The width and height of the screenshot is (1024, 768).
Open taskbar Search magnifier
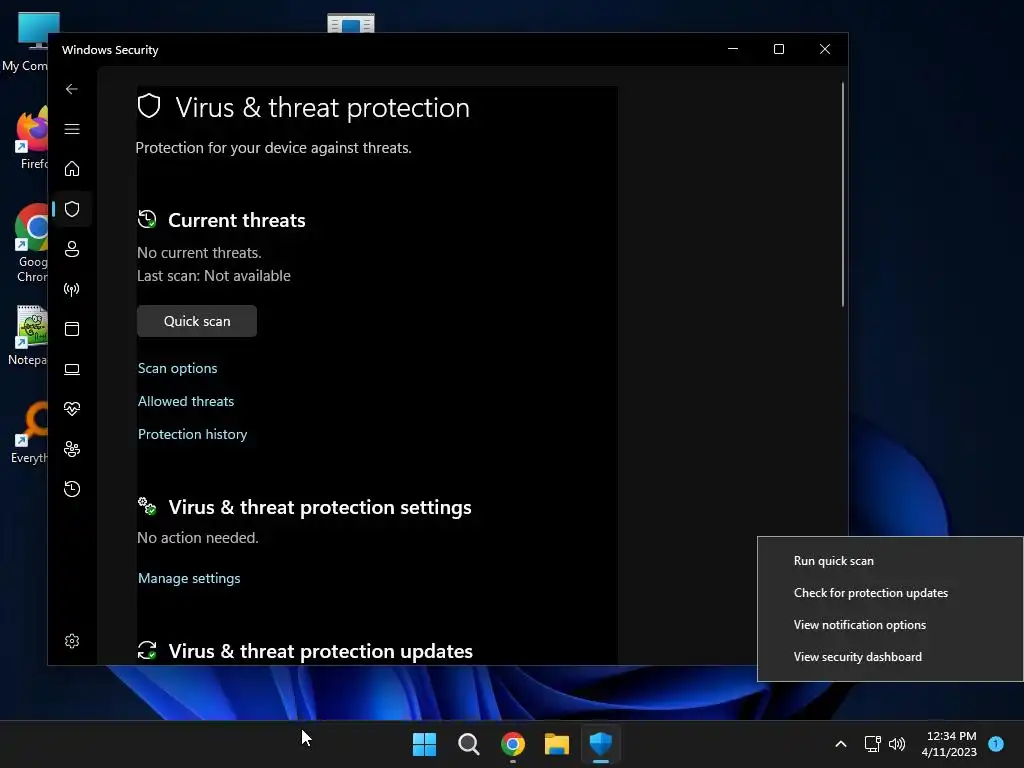coord(468,744)
